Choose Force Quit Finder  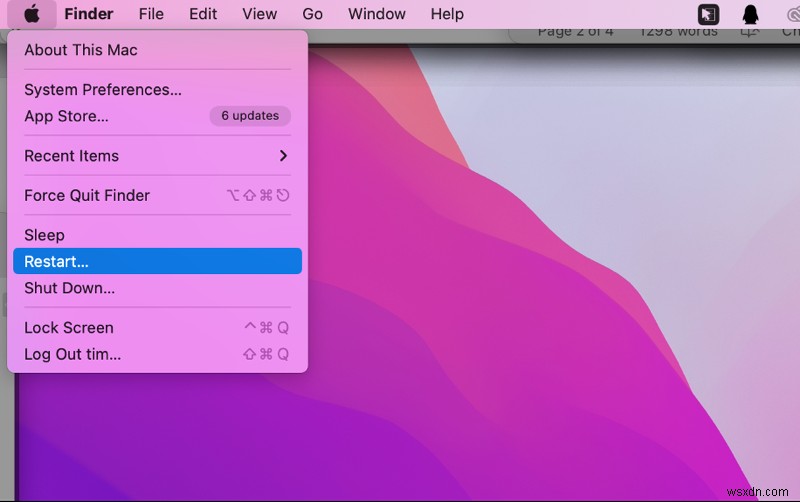click(x=157, y=195)
